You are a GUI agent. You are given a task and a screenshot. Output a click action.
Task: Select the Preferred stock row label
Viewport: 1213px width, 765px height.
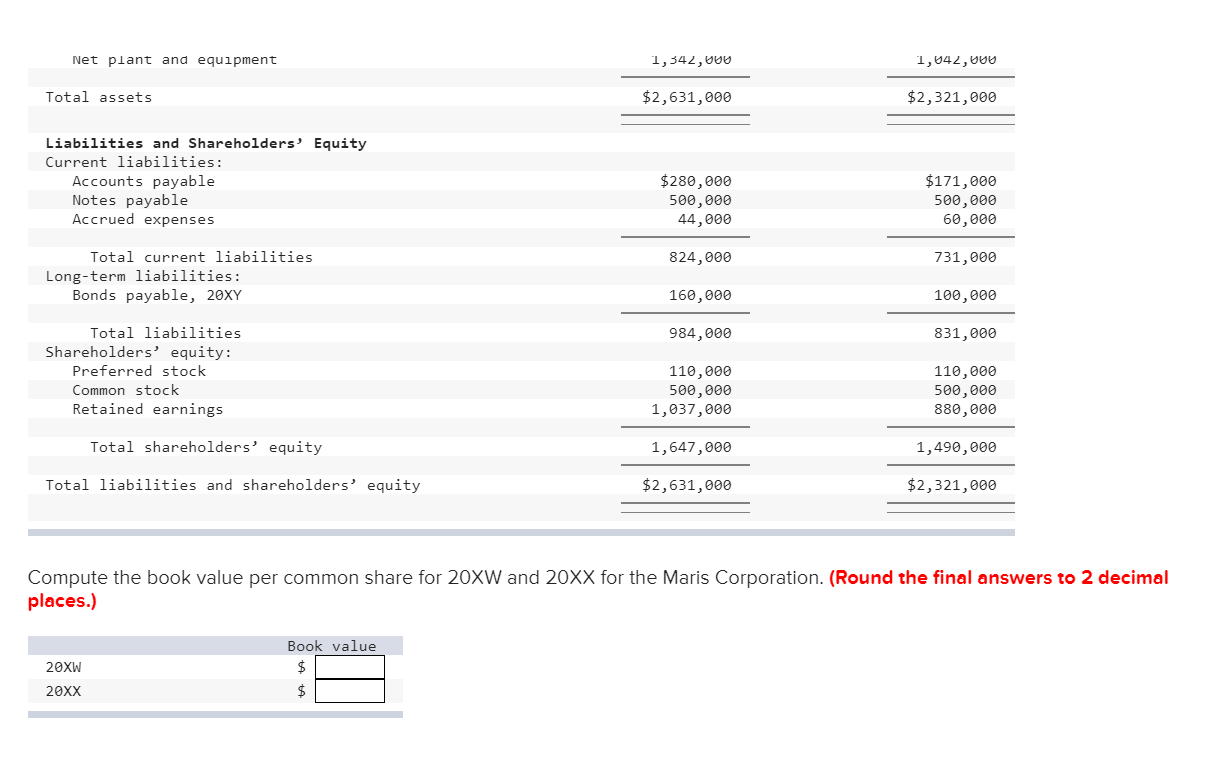(138, 371)
